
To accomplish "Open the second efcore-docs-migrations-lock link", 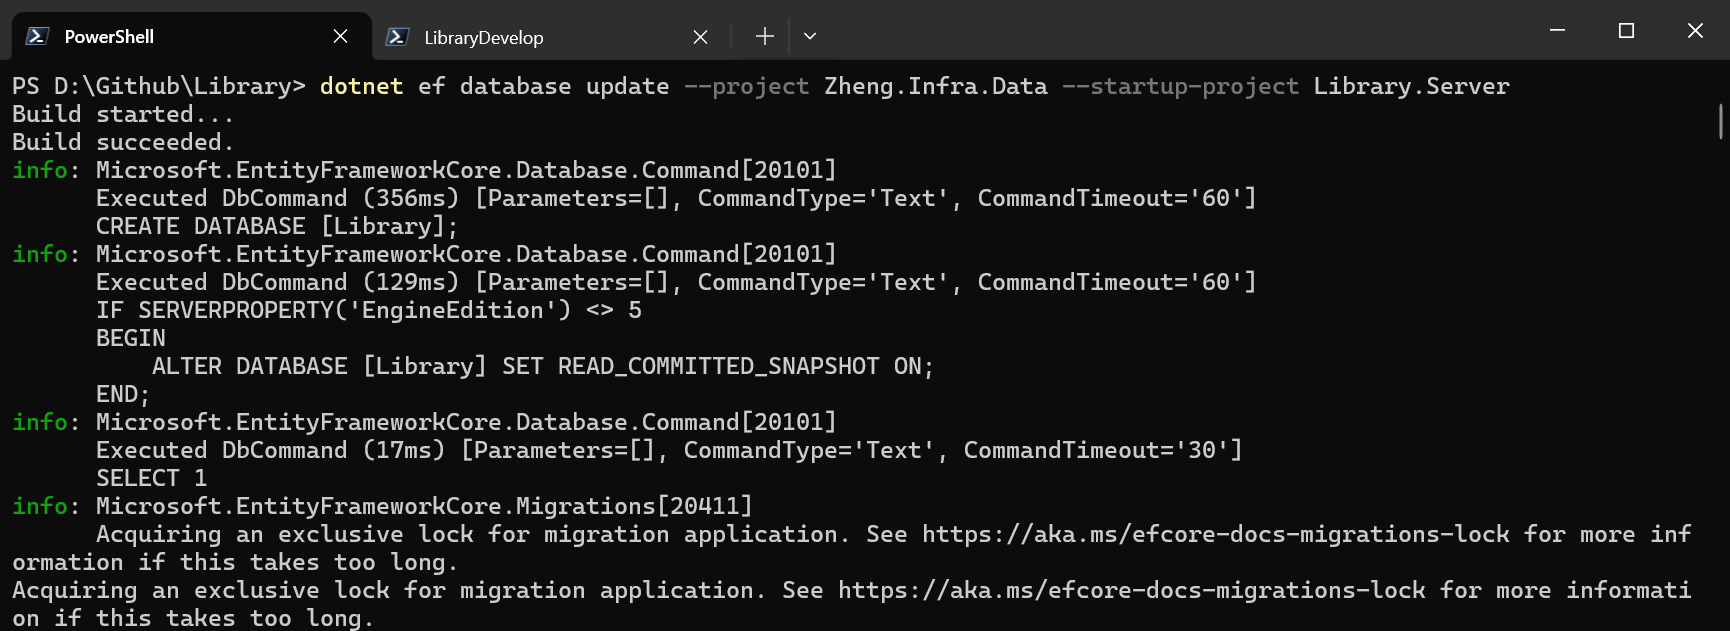I will [x=1131, y=591].
